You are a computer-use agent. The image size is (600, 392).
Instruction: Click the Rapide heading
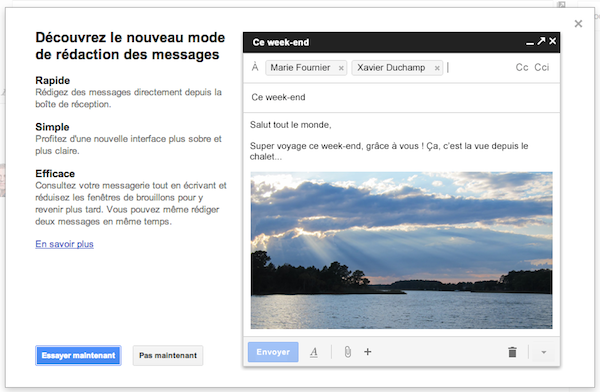coord(53,80)
